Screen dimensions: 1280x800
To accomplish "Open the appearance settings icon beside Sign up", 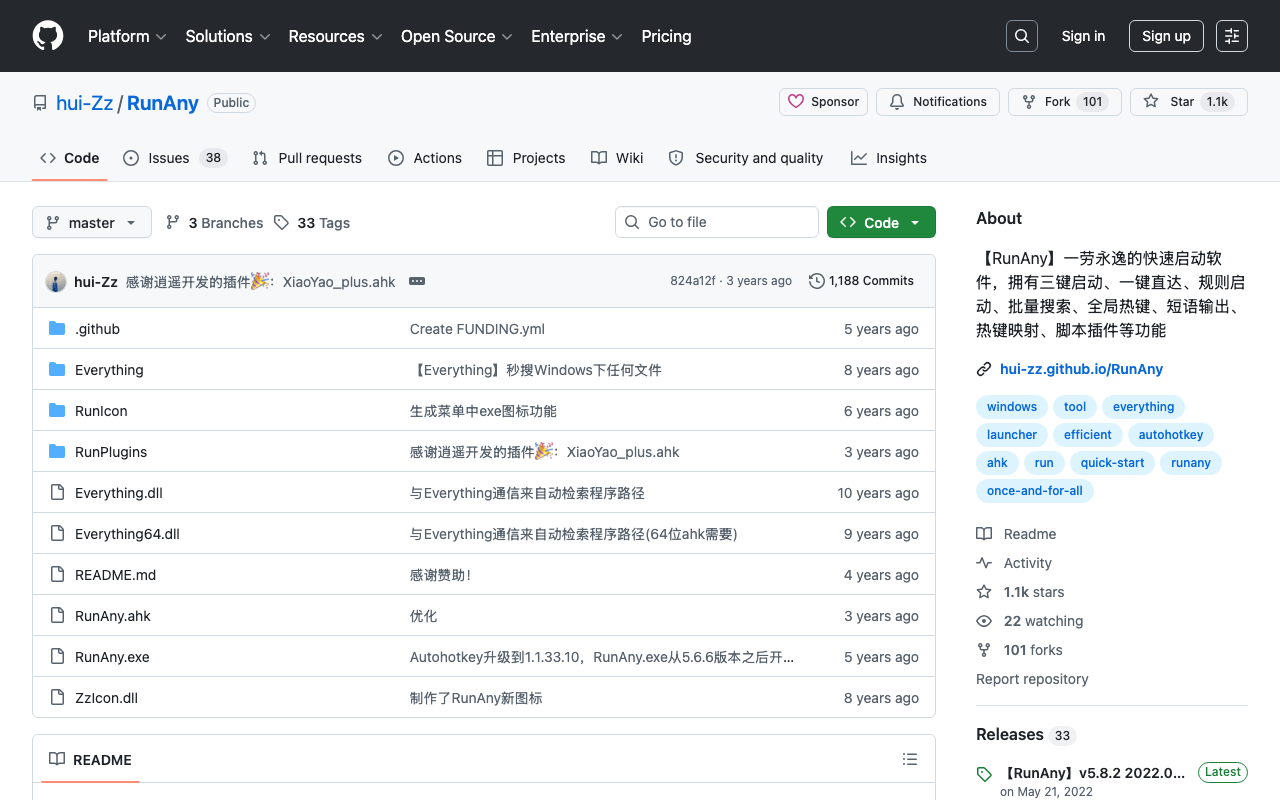I will pyautogui.click(x=1232, y=36).
